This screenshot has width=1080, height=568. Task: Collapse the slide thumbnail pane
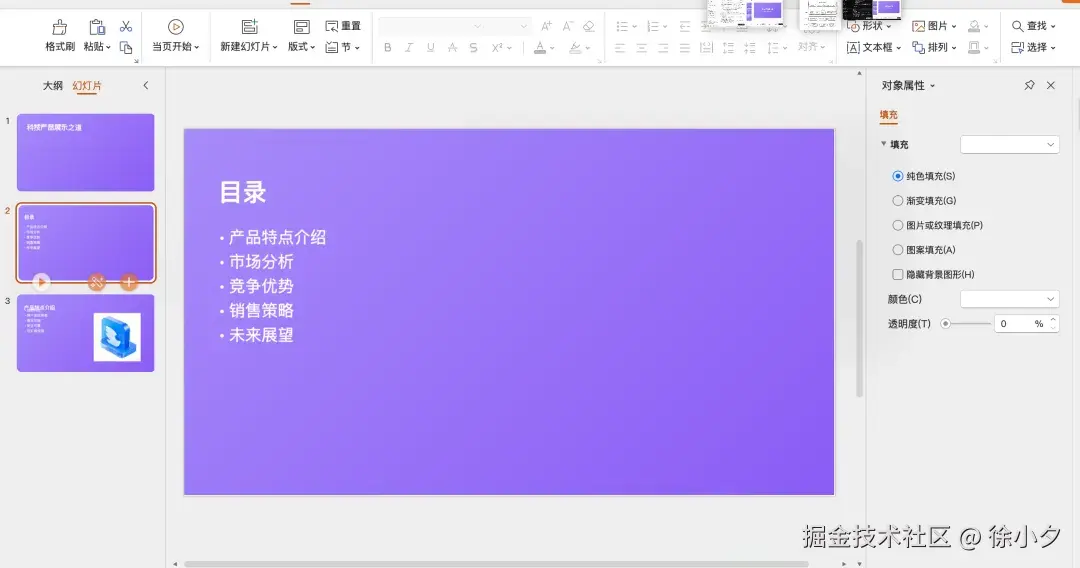(145, 85)
